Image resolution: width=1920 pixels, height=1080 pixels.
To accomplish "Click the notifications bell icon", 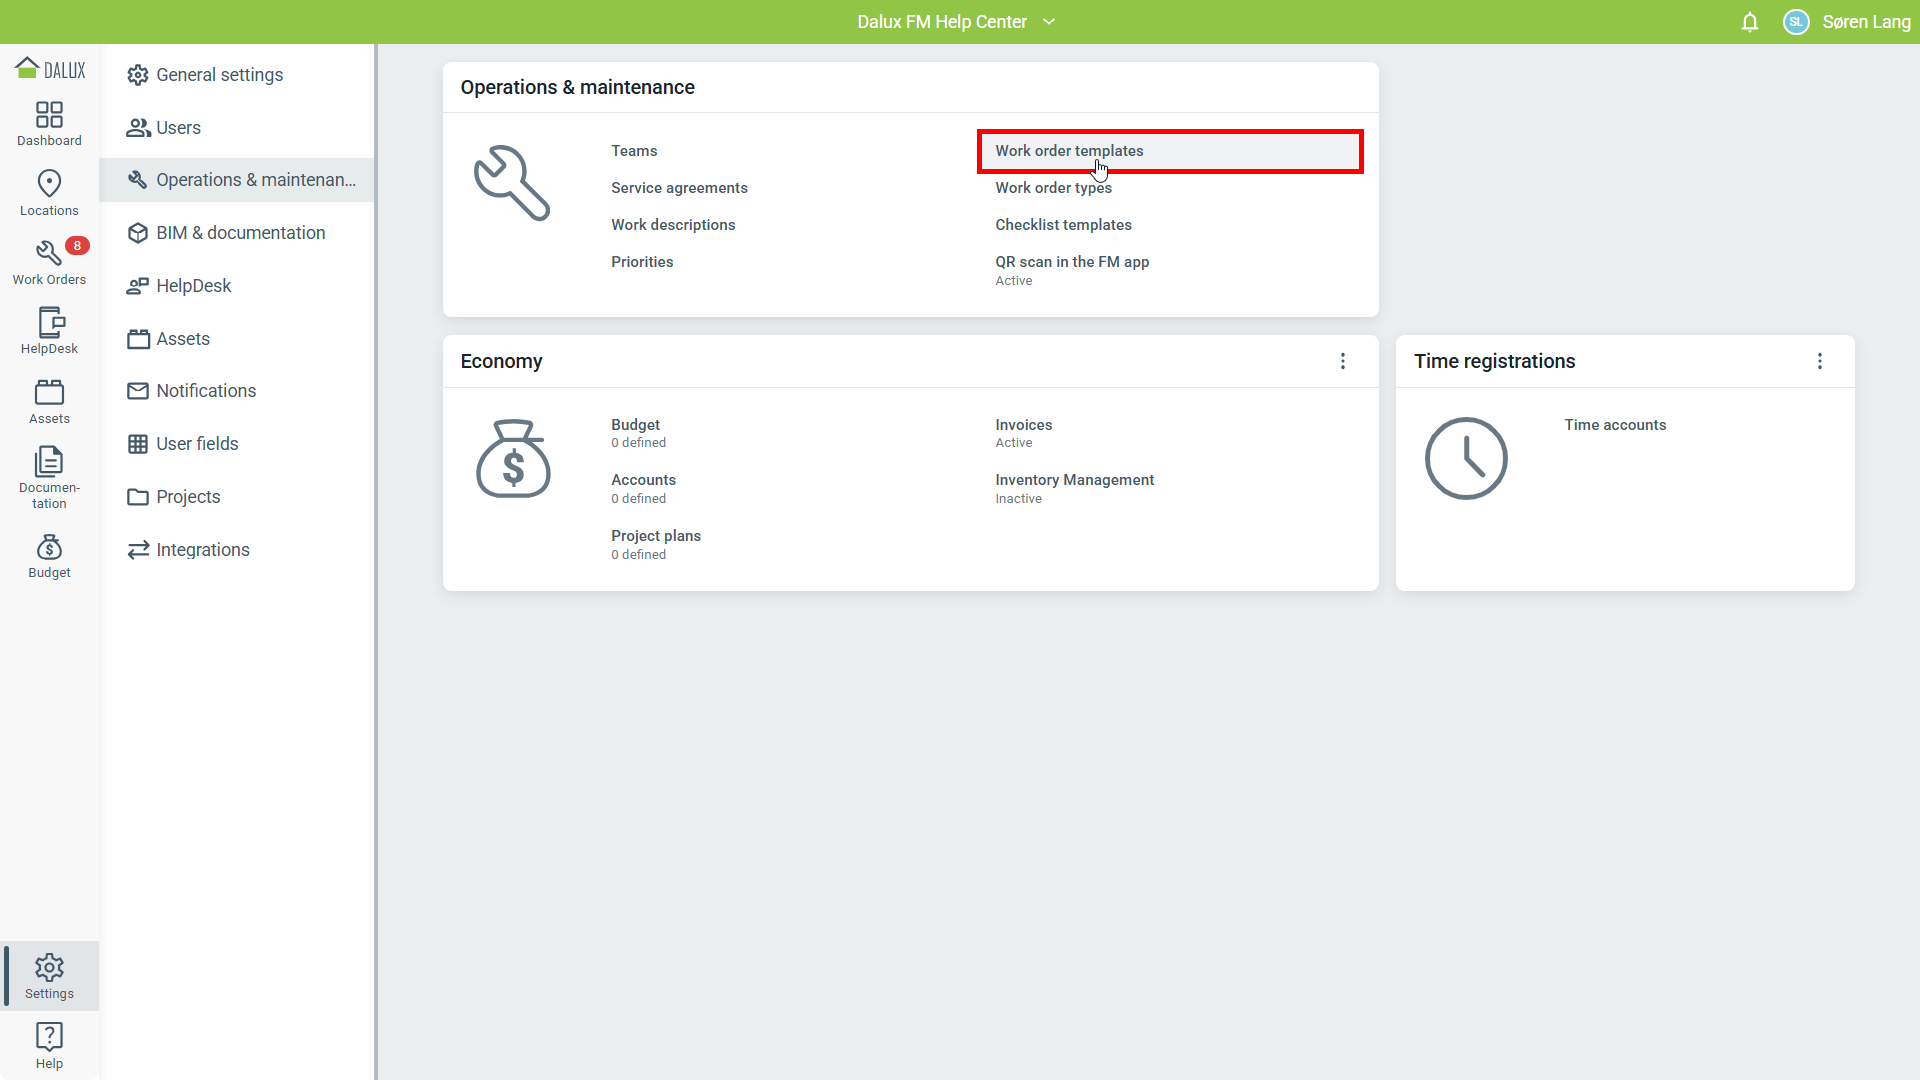I will 1749,22.
